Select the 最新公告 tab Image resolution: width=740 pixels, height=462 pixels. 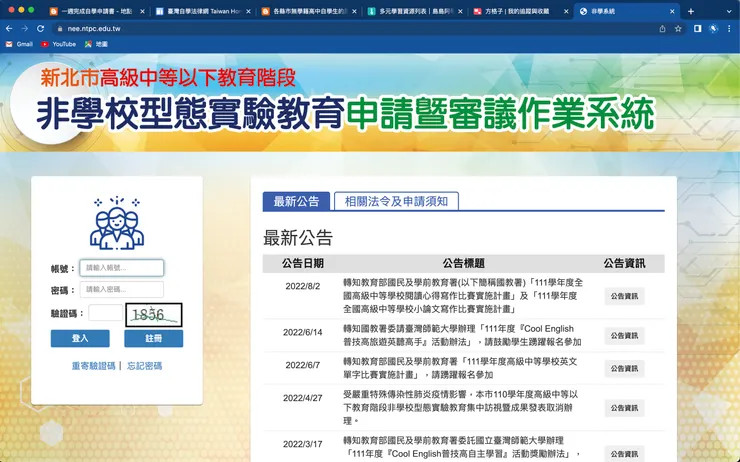[296, 202]
